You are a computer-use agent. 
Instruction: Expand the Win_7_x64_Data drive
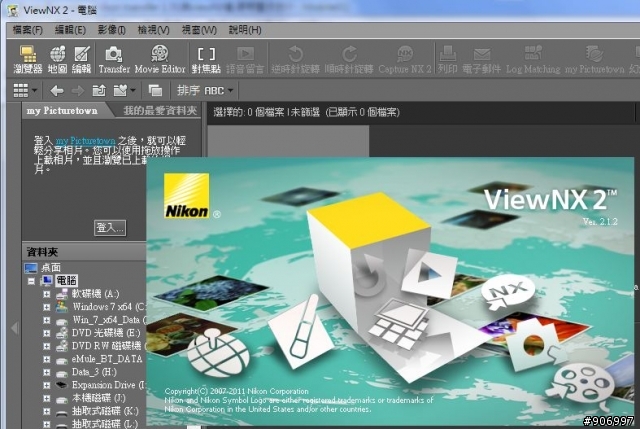[x=47, y=320]
